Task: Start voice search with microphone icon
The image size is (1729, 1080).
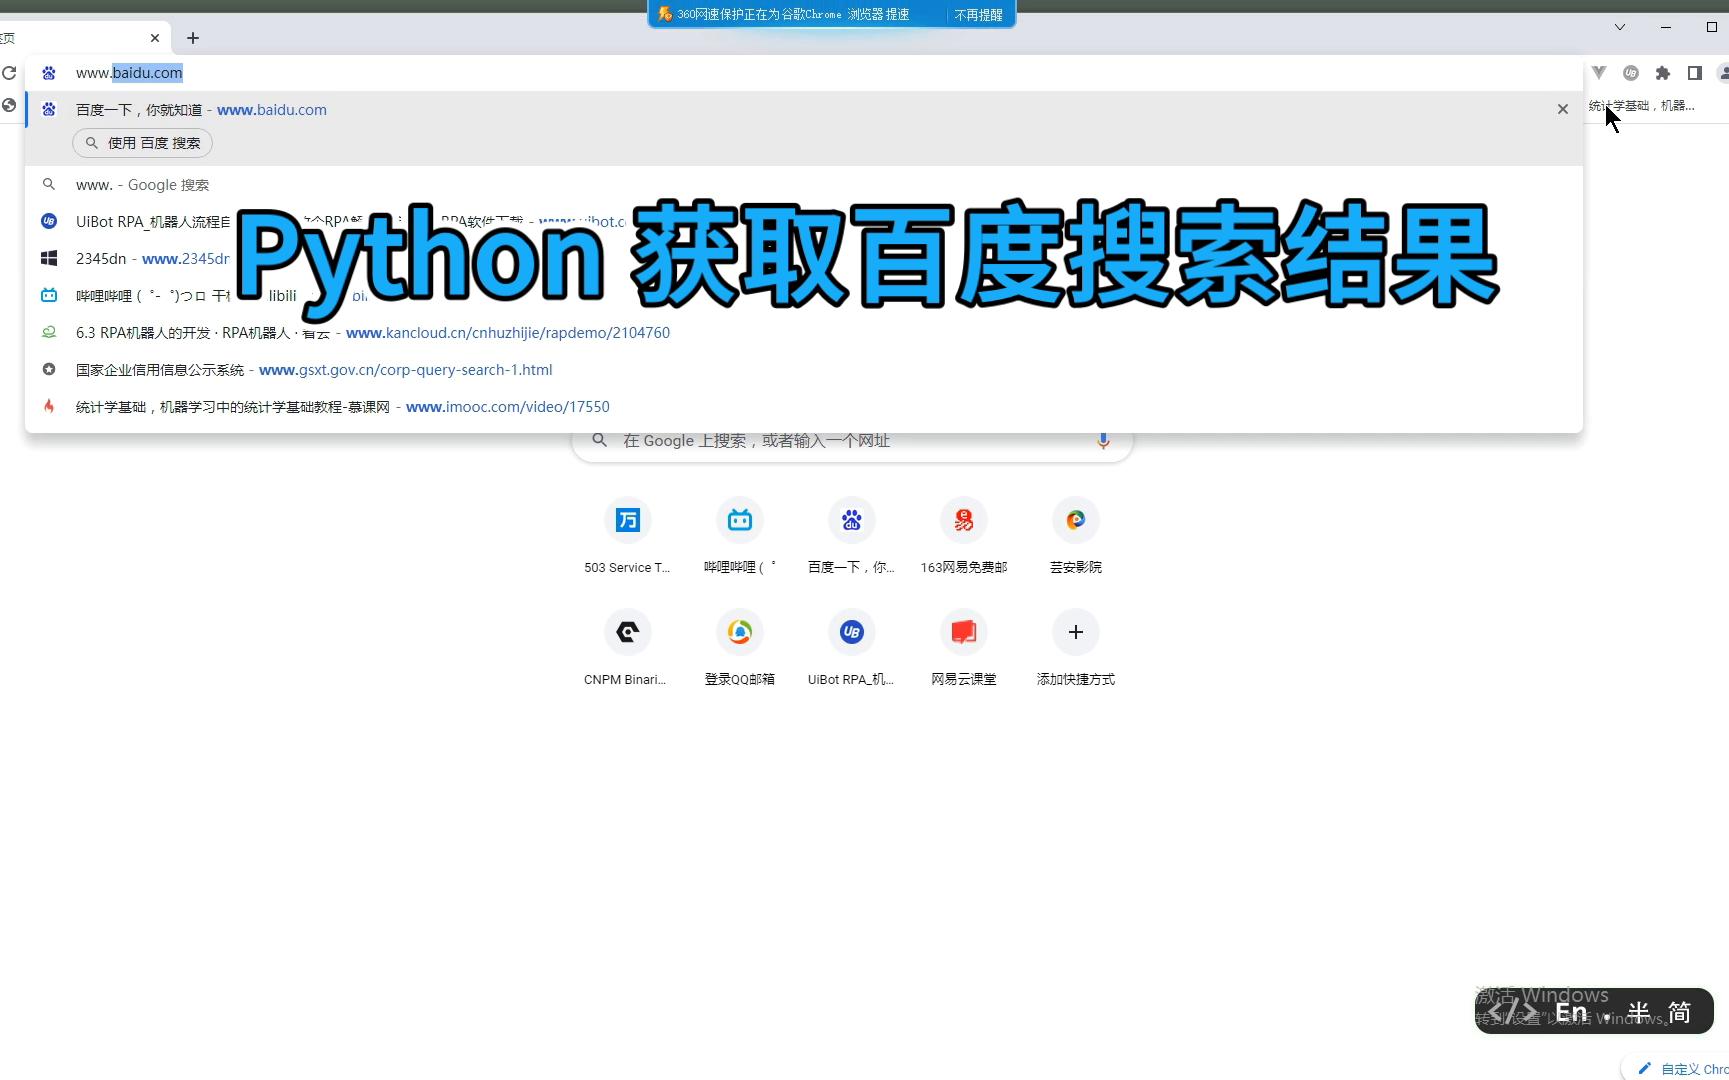Action: click(x=1103, y=441)
